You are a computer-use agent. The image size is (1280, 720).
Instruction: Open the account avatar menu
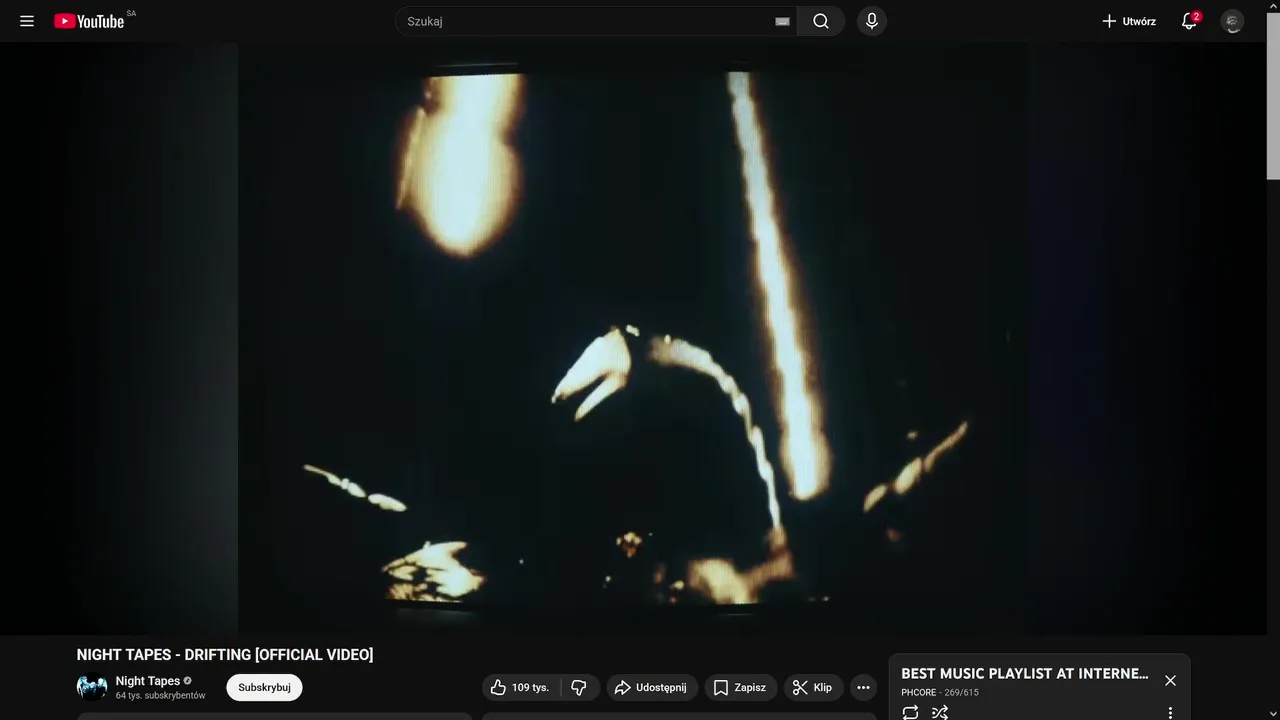click(x=1233, y=21)
